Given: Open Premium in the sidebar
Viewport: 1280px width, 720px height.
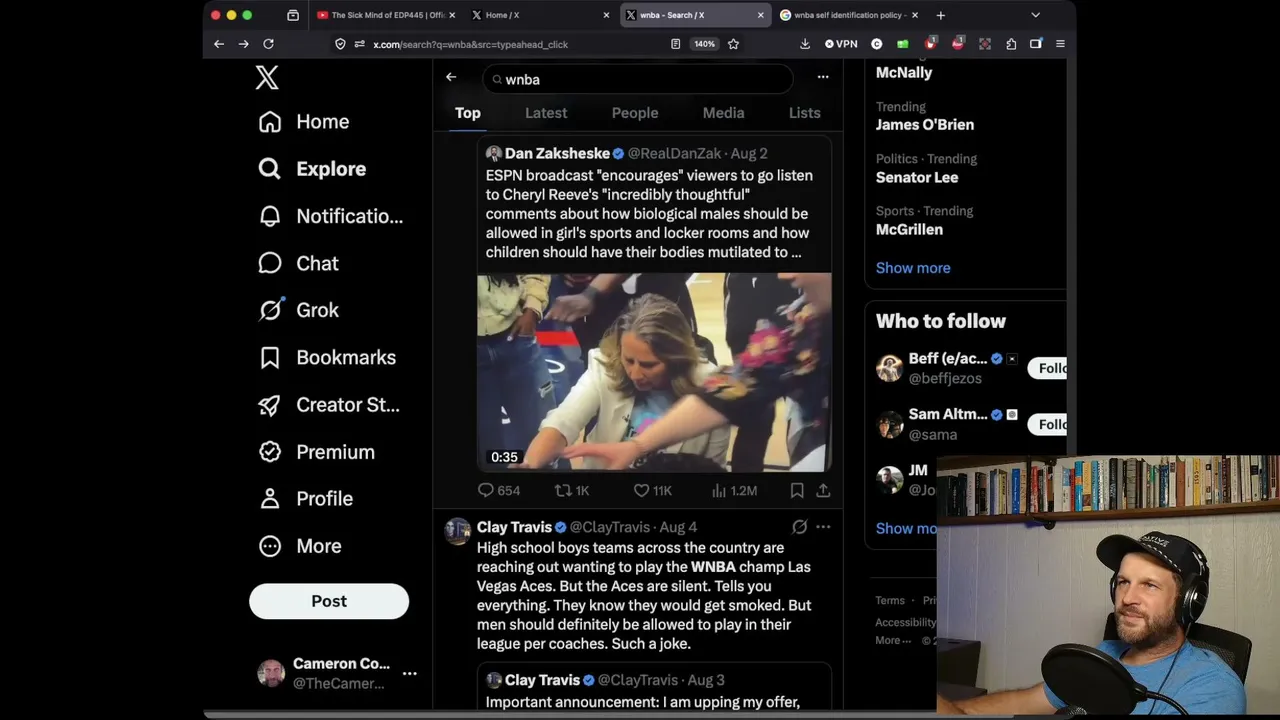Looking at the screenshot, I should click(x=316, y=452).
